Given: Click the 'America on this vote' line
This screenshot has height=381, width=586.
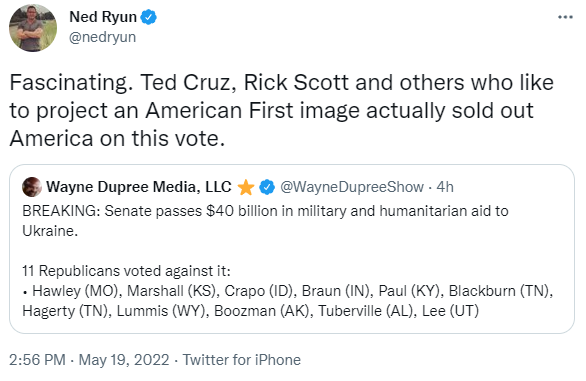Looking at the screenshot, I should [117, 138].
